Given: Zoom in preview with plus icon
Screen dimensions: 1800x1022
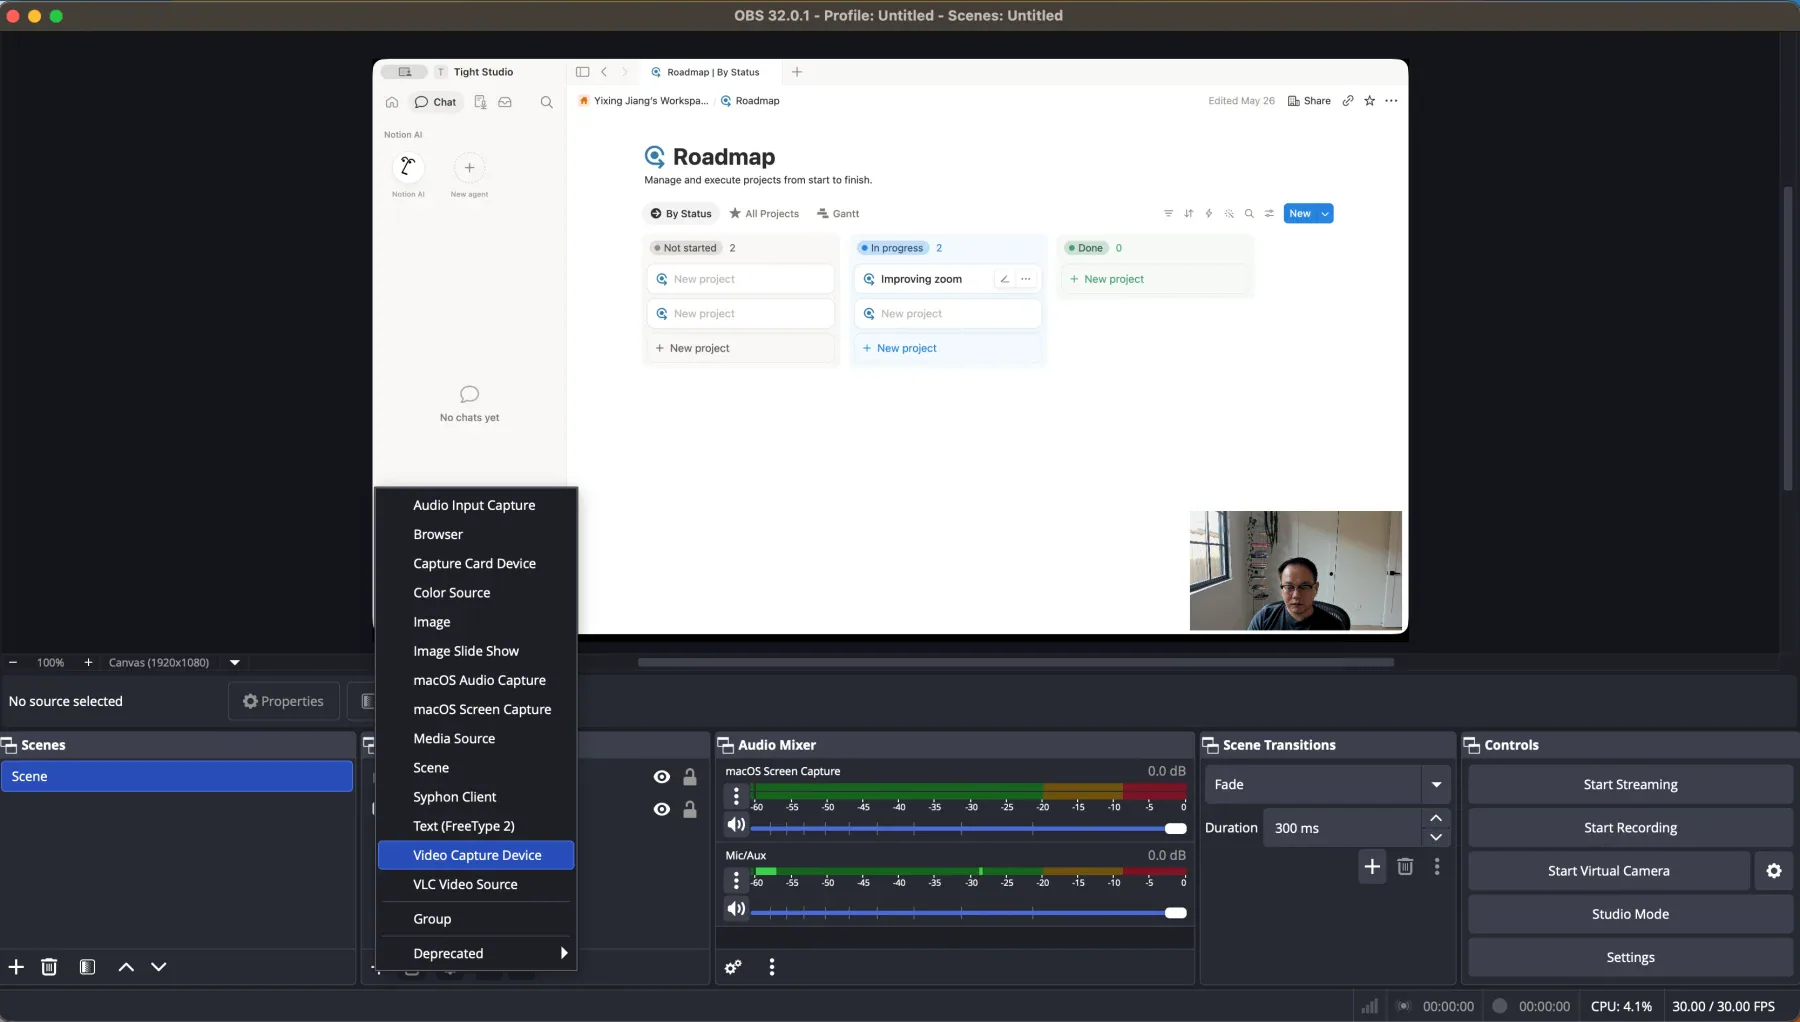Looking at the screenshot, I should pos(88,662).
